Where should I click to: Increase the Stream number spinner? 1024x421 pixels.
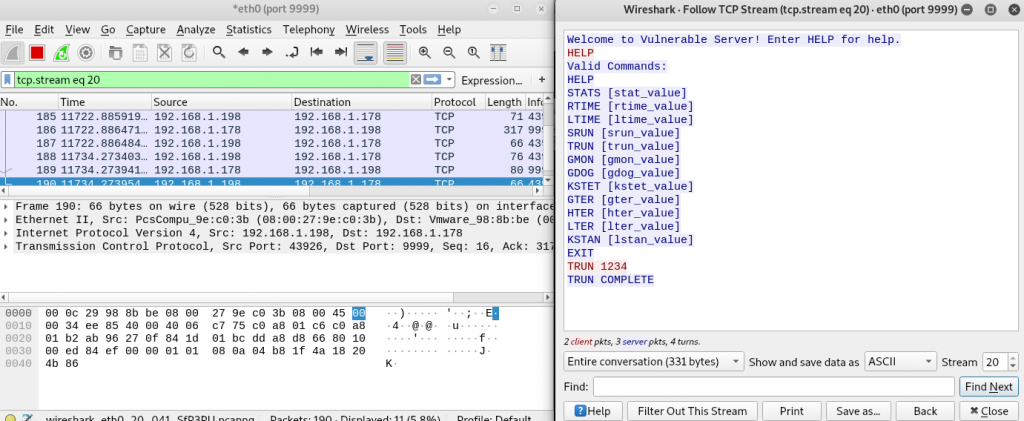tap(1013, 358)
